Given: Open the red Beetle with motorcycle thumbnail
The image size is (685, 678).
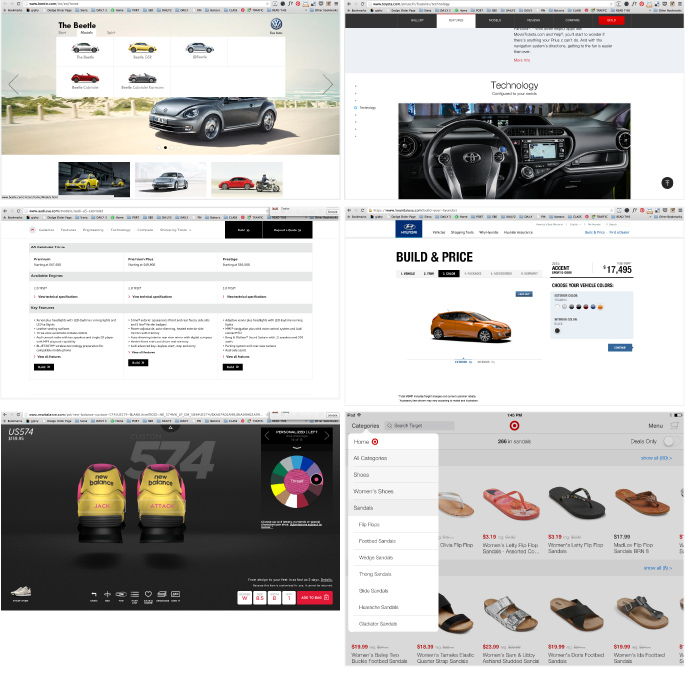Looking at the screenshot, I should pyautogui.click(x=247, y=180).
